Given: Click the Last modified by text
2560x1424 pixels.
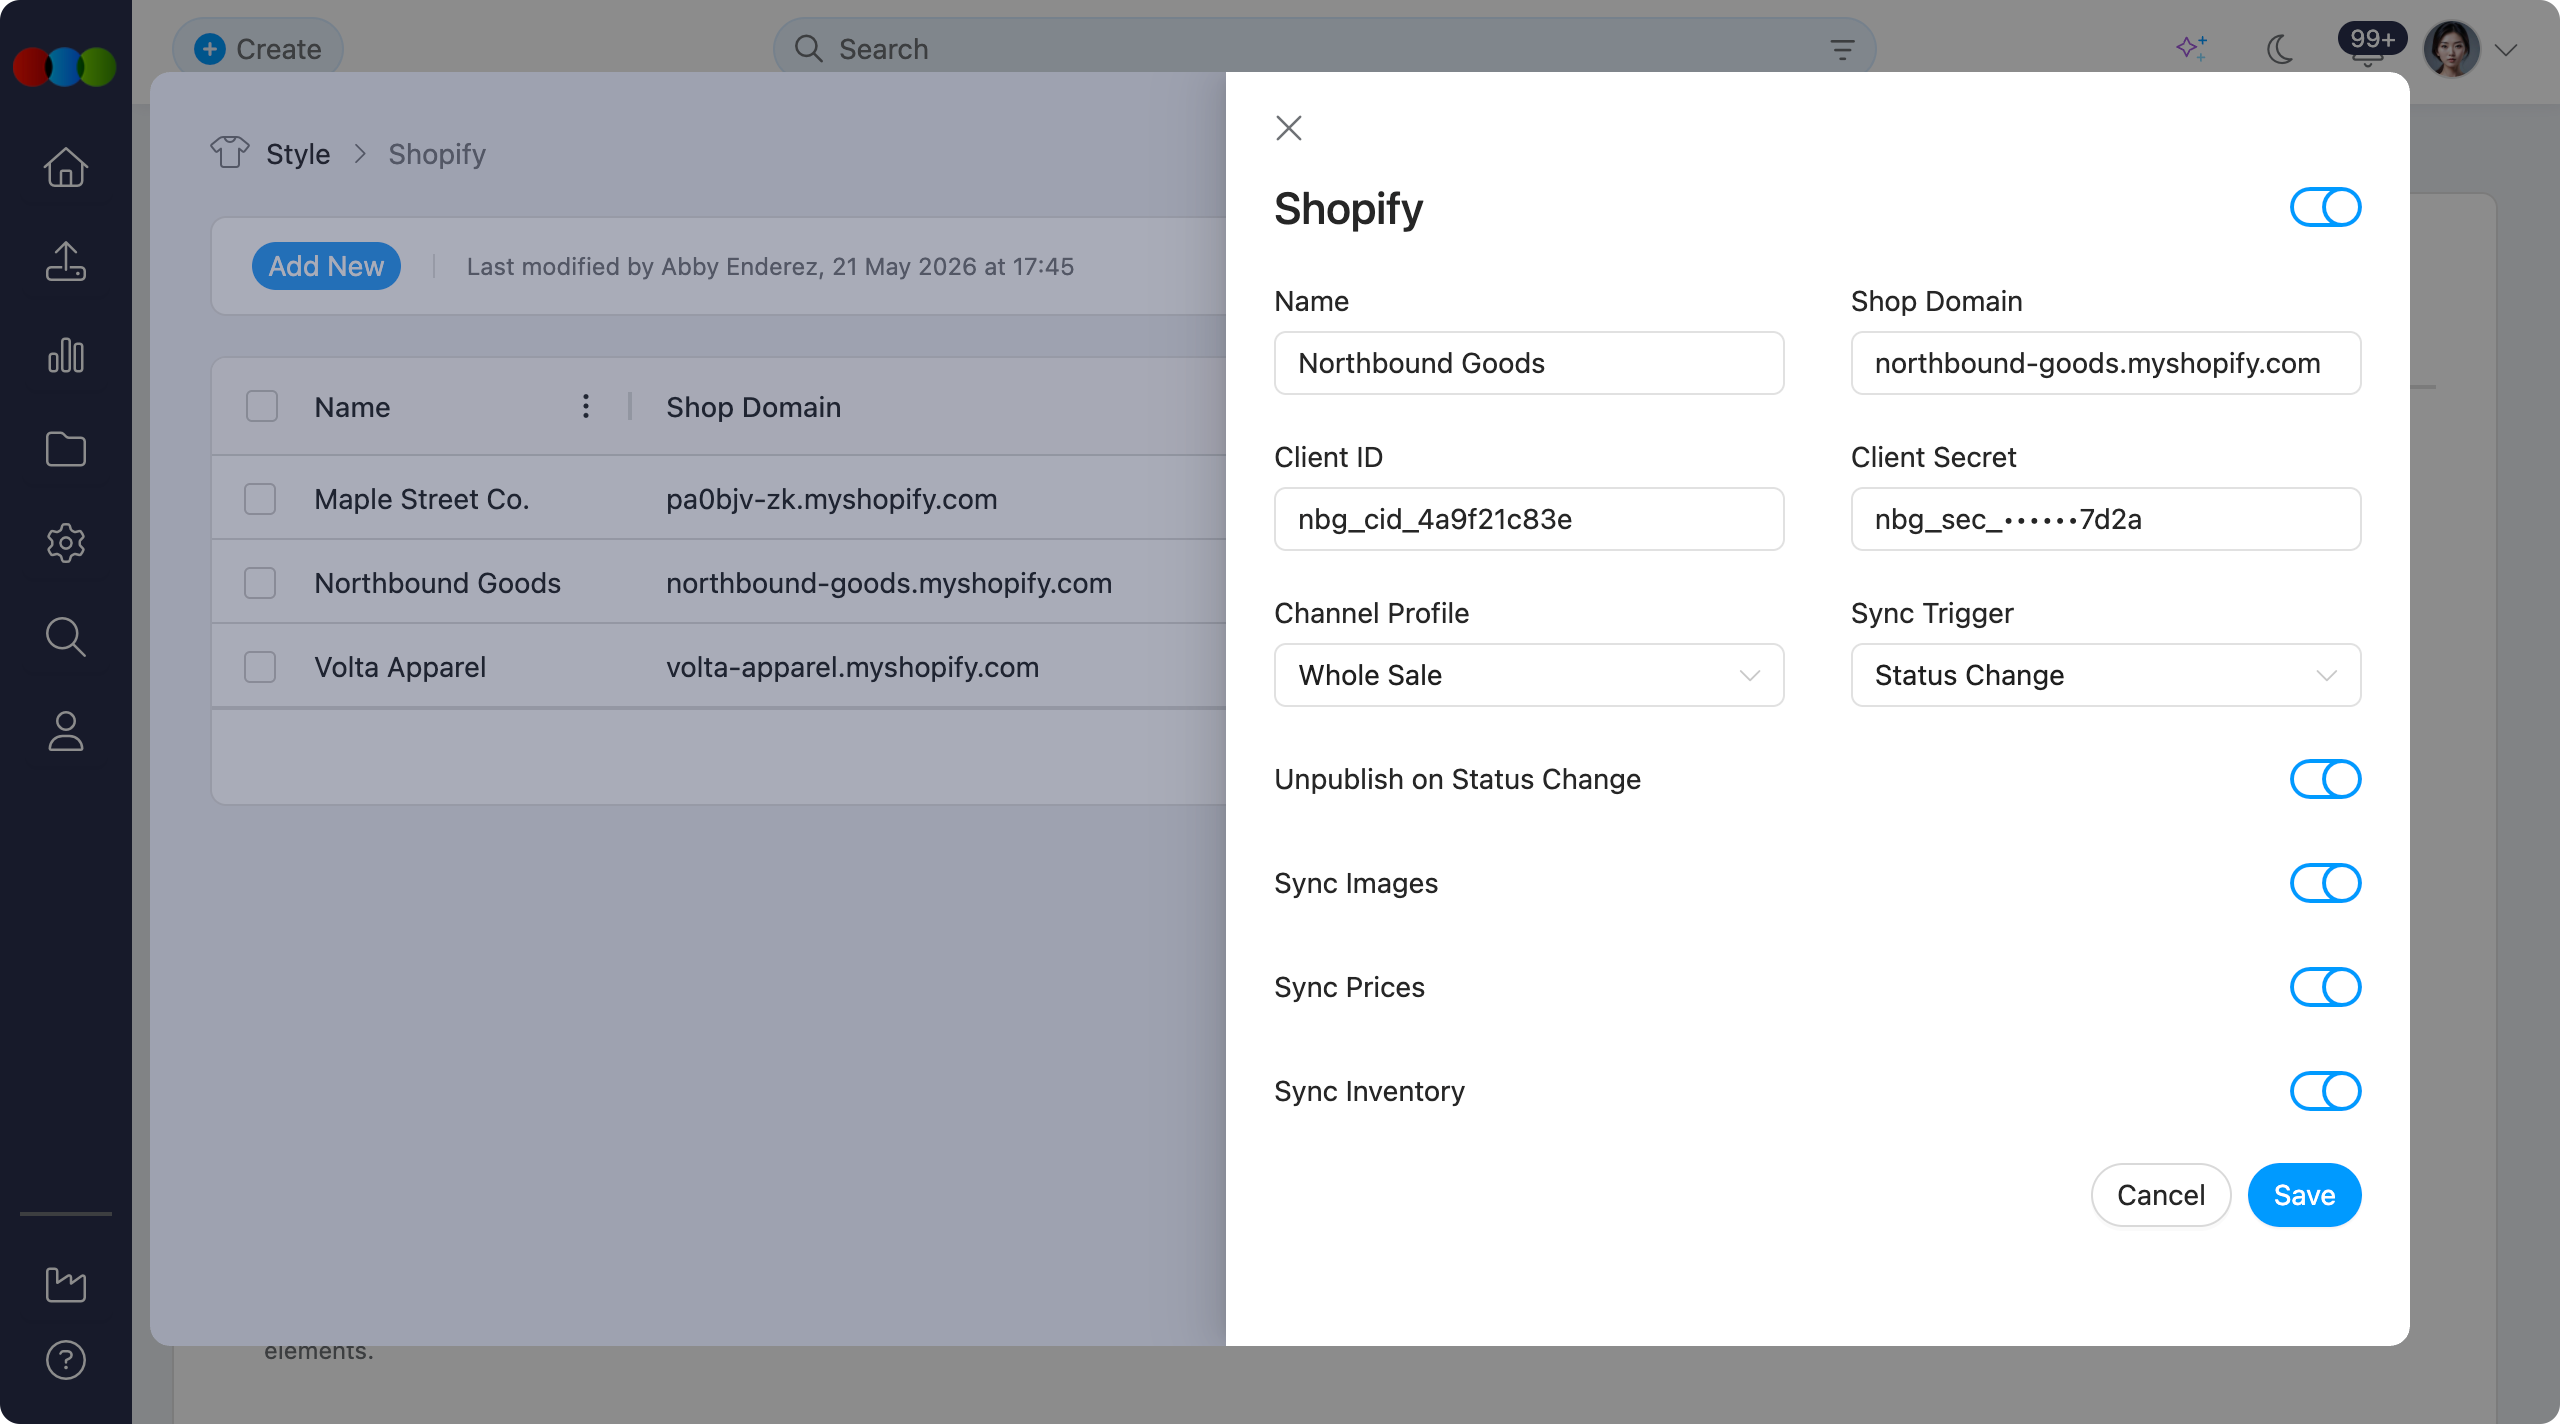Looking at the screenshot, I should coord(770,267).
